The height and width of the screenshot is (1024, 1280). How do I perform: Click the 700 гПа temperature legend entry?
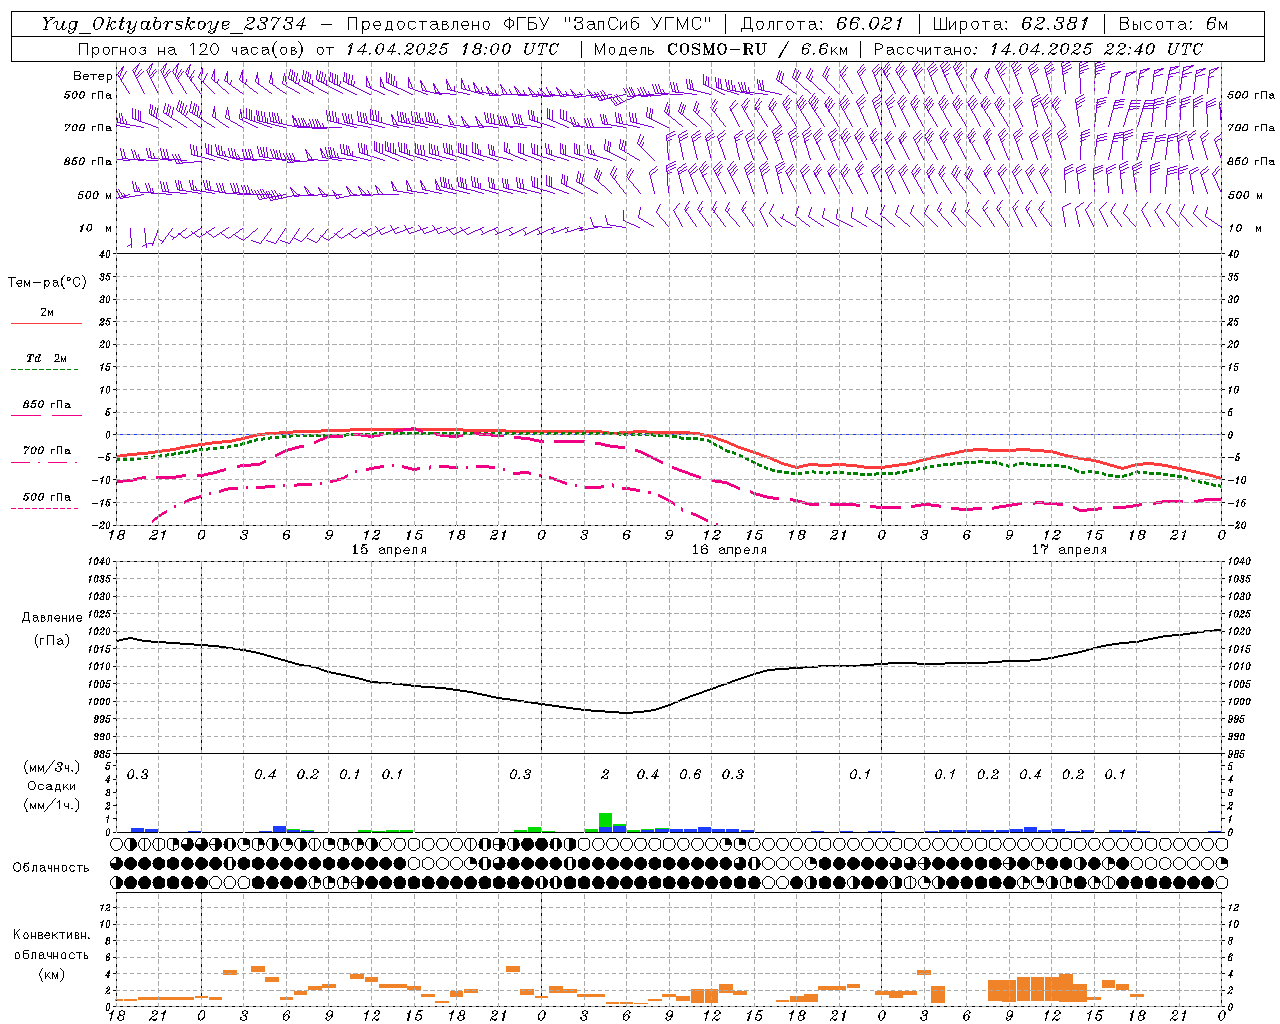point(47,451)
